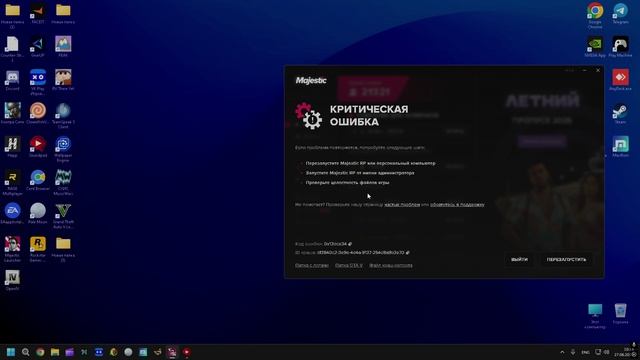640x360 pixels.
Task: Click the ВЫЙТИ button in error dialog
Action: pyautogui.click(x=519, y=260)
